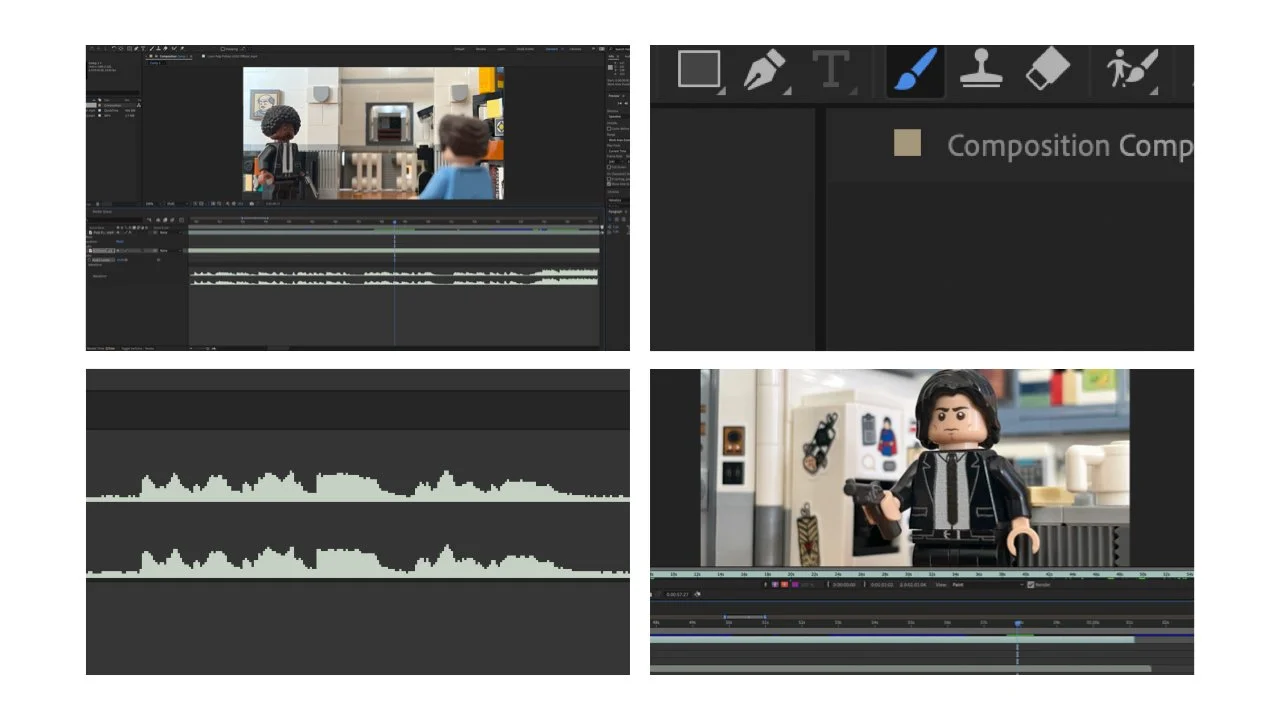Select the Type tool
This screenshot has height=720, width=1280.
click(x=830, y=70)
